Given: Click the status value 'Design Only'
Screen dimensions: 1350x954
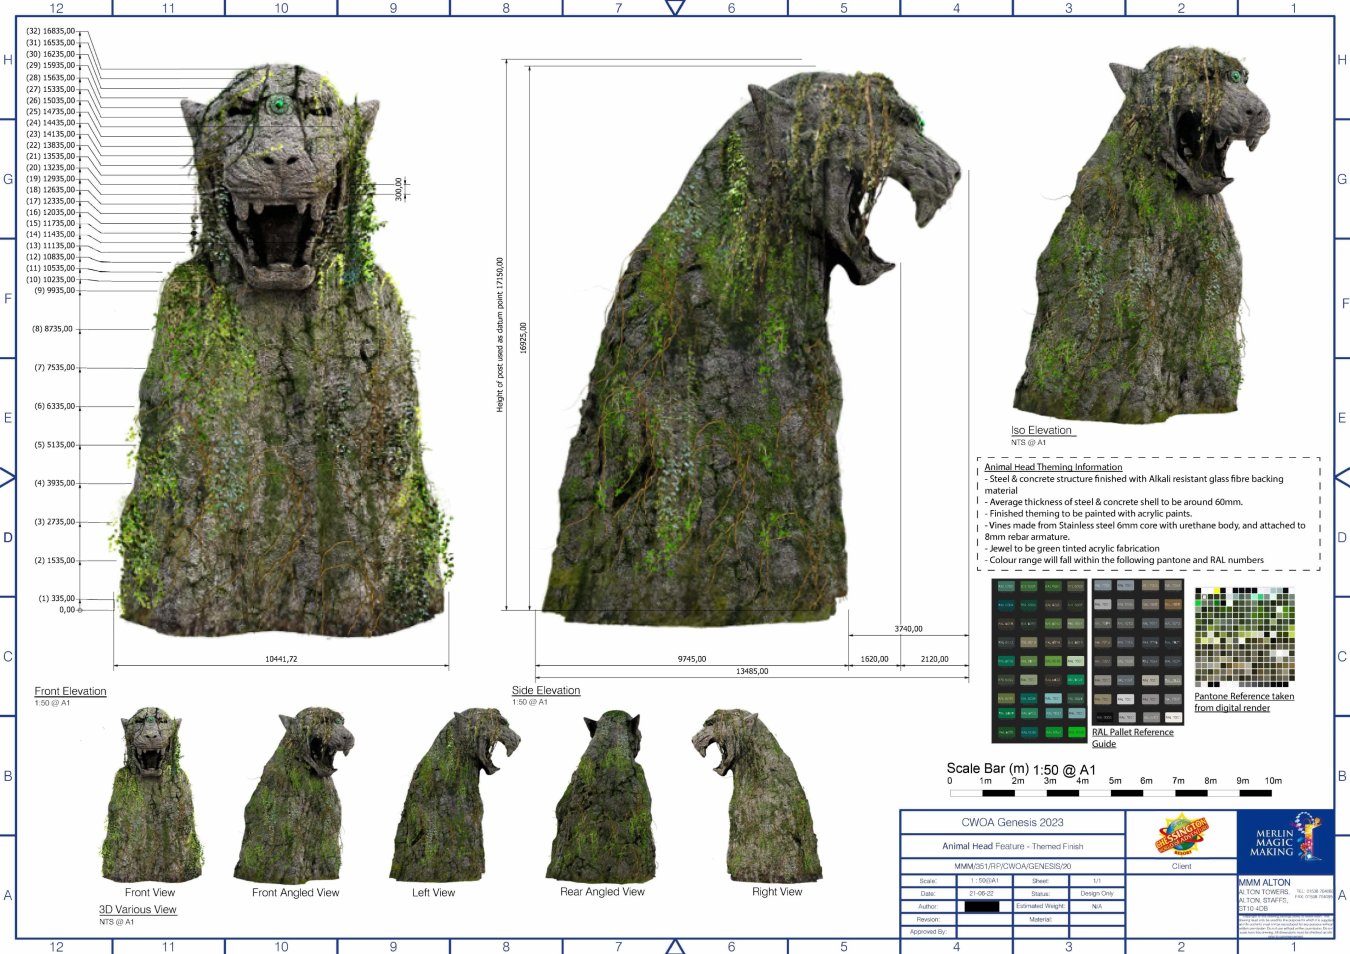Looking at the screenshot, I should click(1096, 893).
